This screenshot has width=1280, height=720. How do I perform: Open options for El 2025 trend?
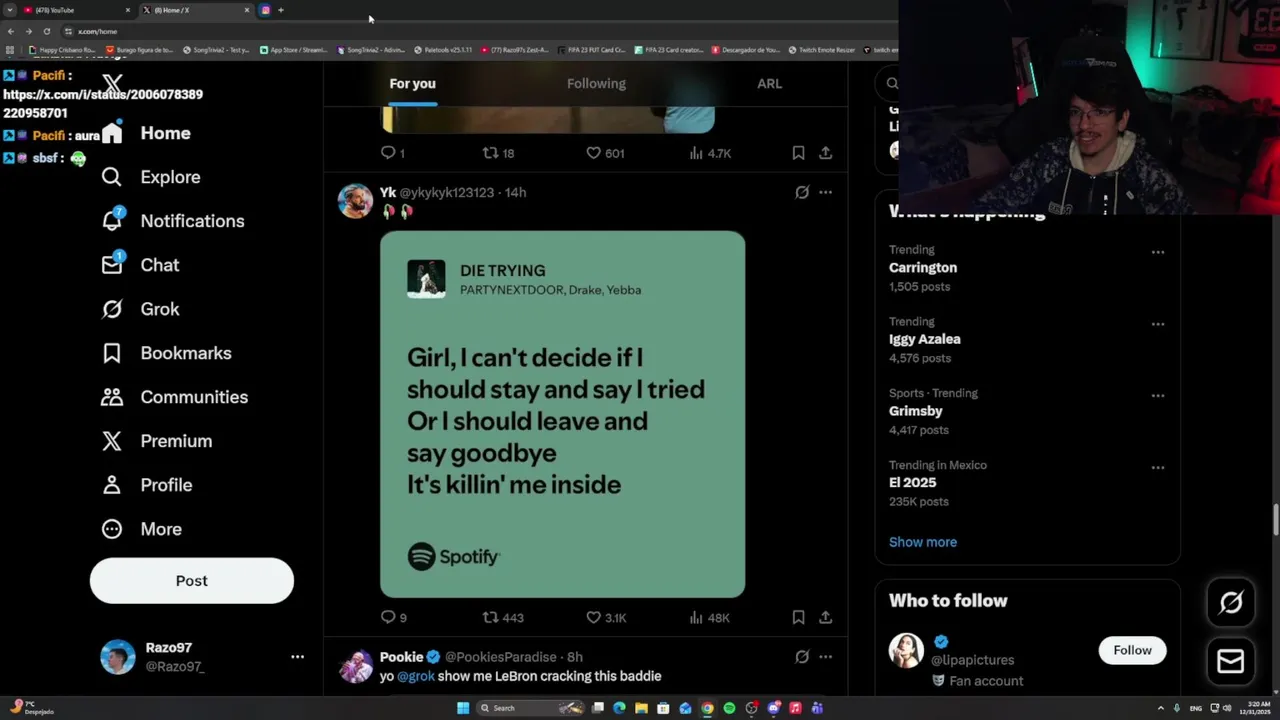click(1157, 468)
